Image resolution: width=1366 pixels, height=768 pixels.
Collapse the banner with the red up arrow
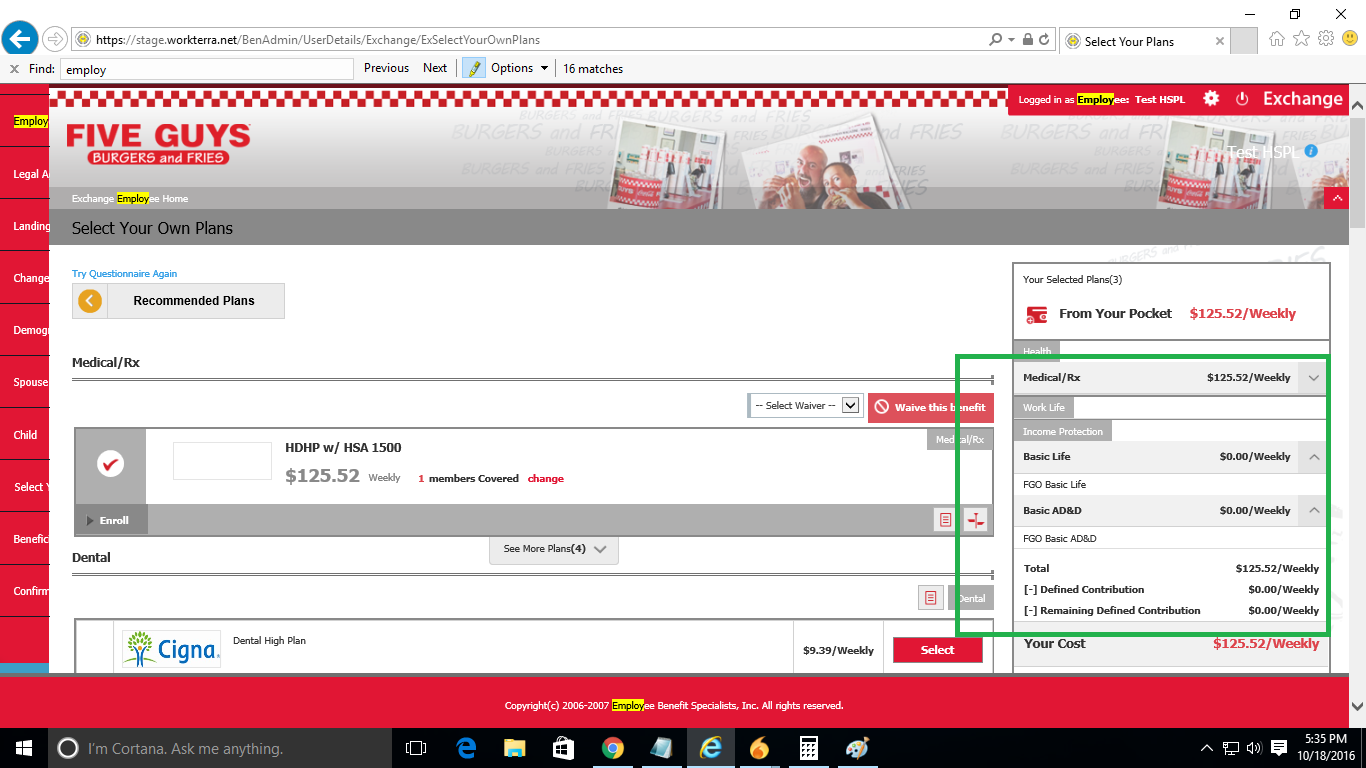click(1337, 198)
